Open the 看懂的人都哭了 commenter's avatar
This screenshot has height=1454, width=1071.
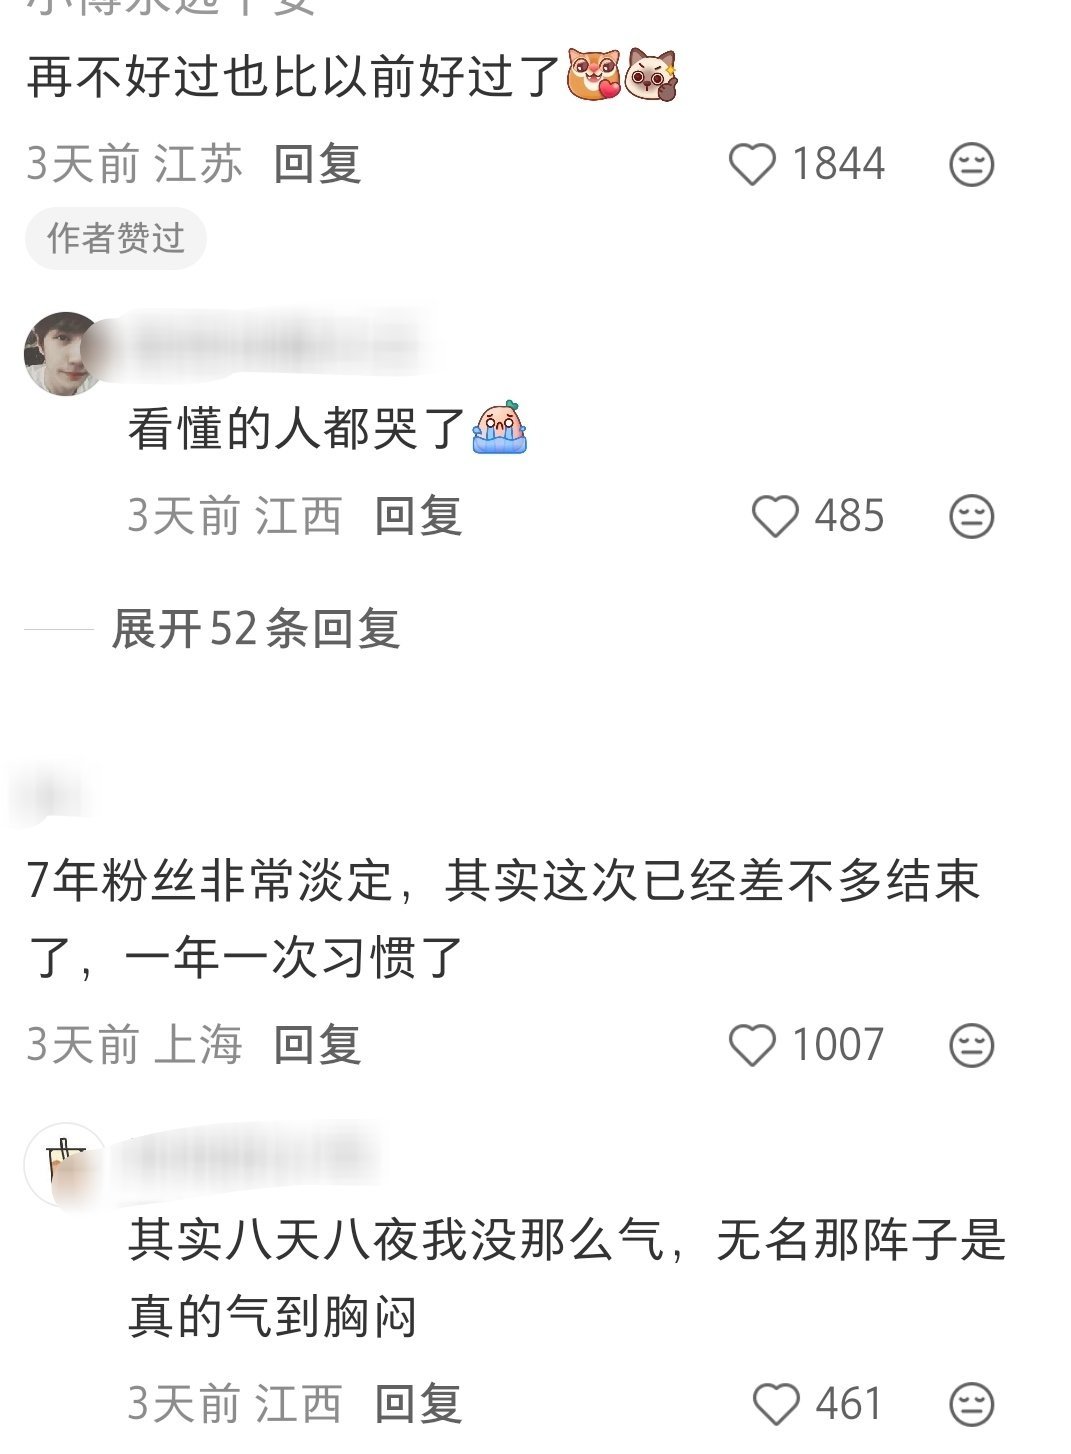[x=64, y=353]
